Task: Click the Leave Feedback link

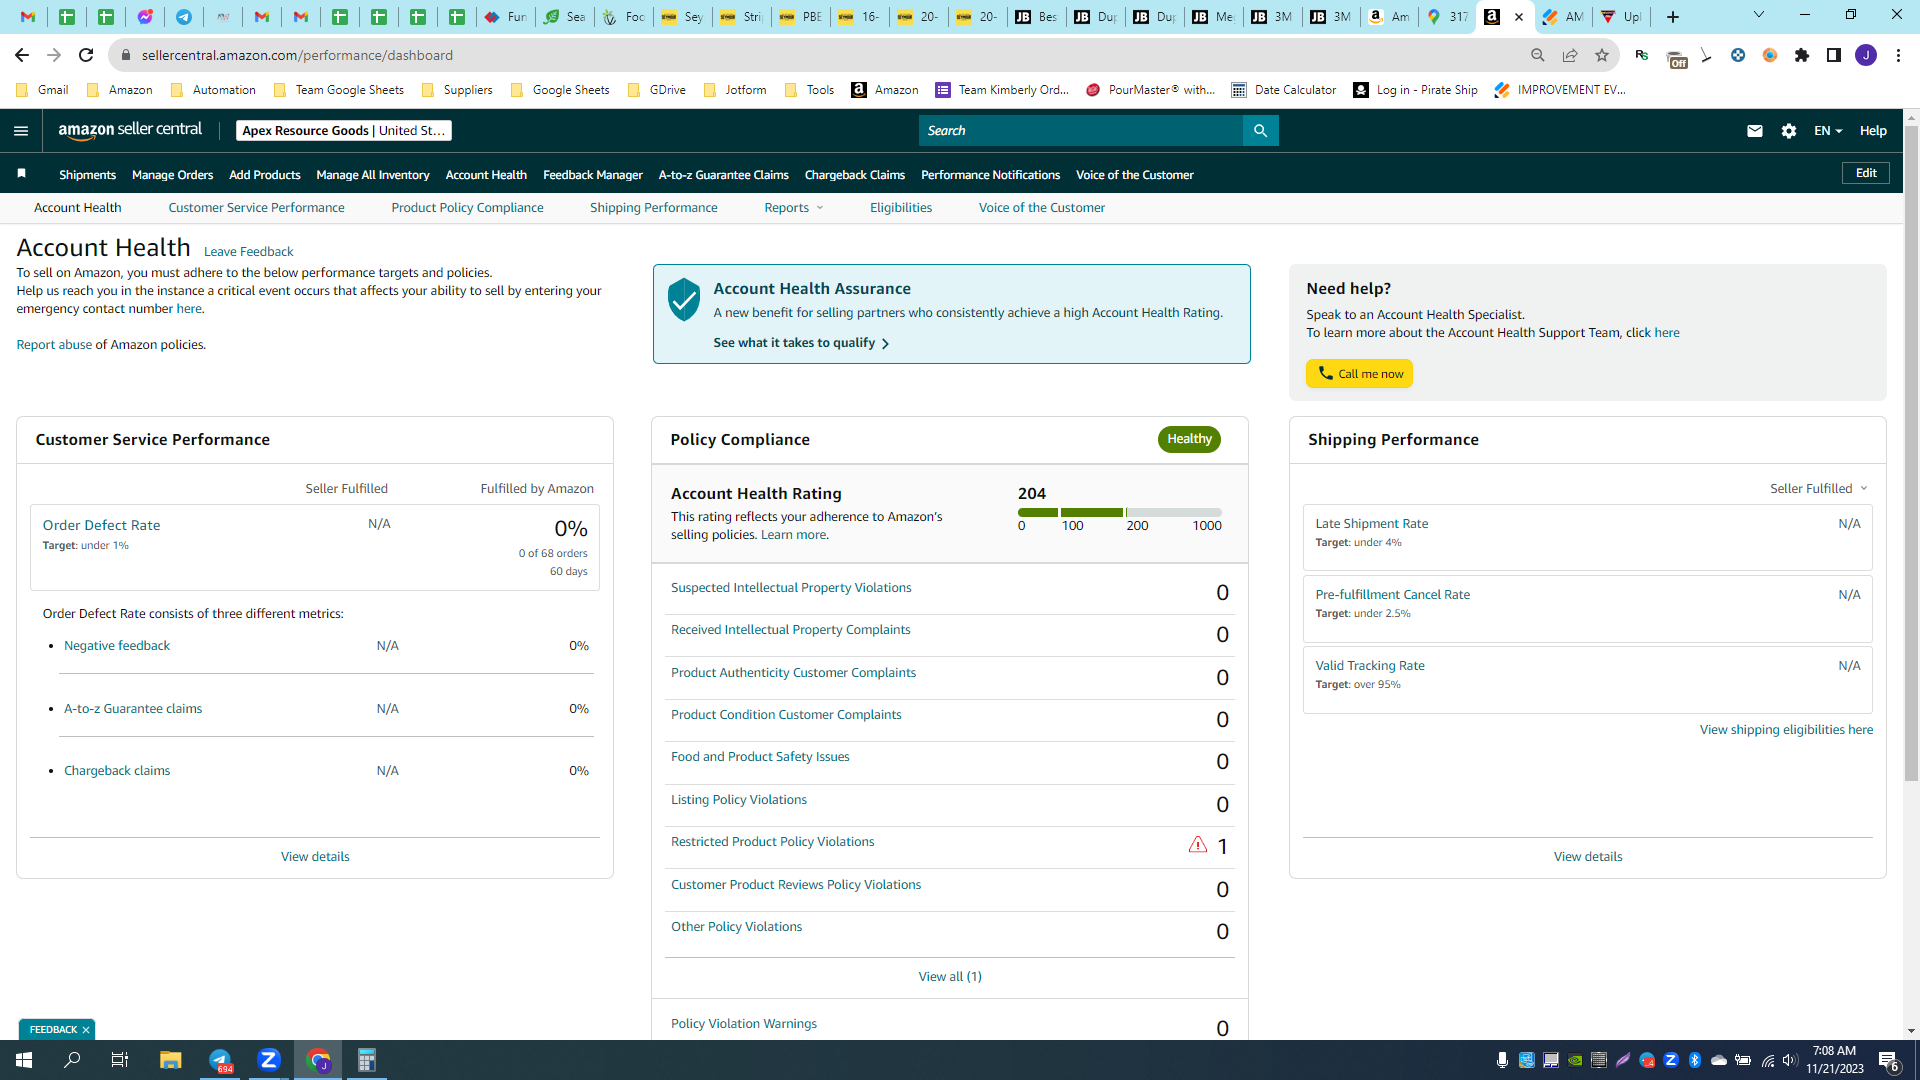Action: click(248, 252)
